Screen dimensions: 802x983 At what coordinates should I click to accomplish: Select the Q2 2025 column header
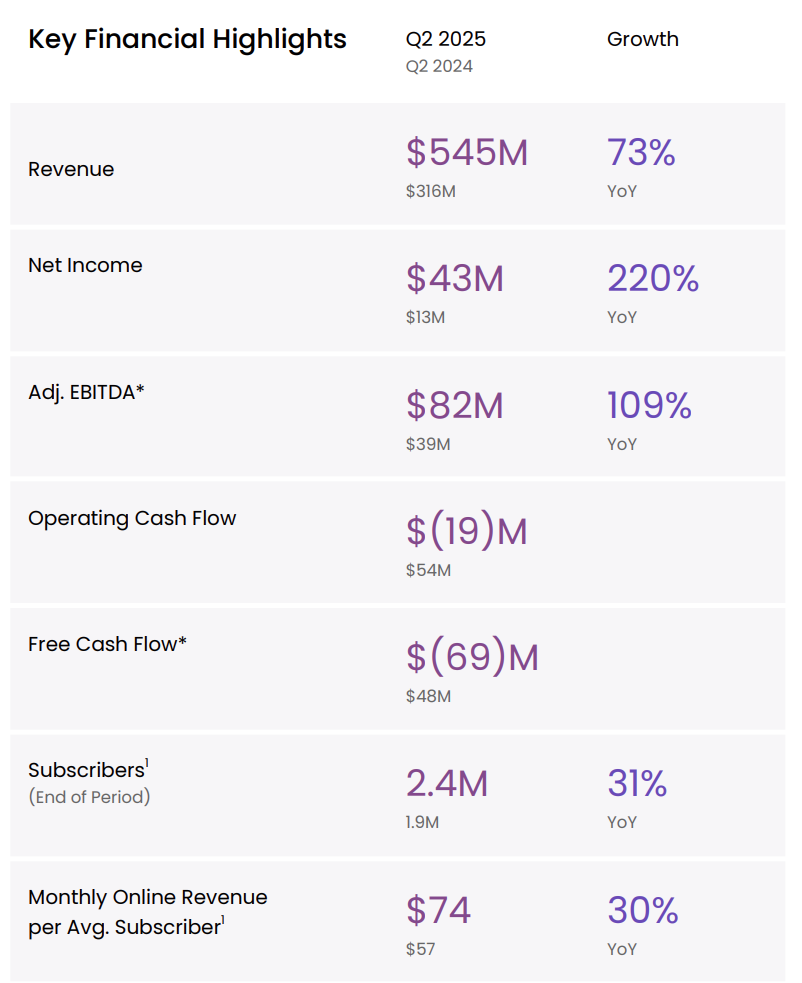445,39
